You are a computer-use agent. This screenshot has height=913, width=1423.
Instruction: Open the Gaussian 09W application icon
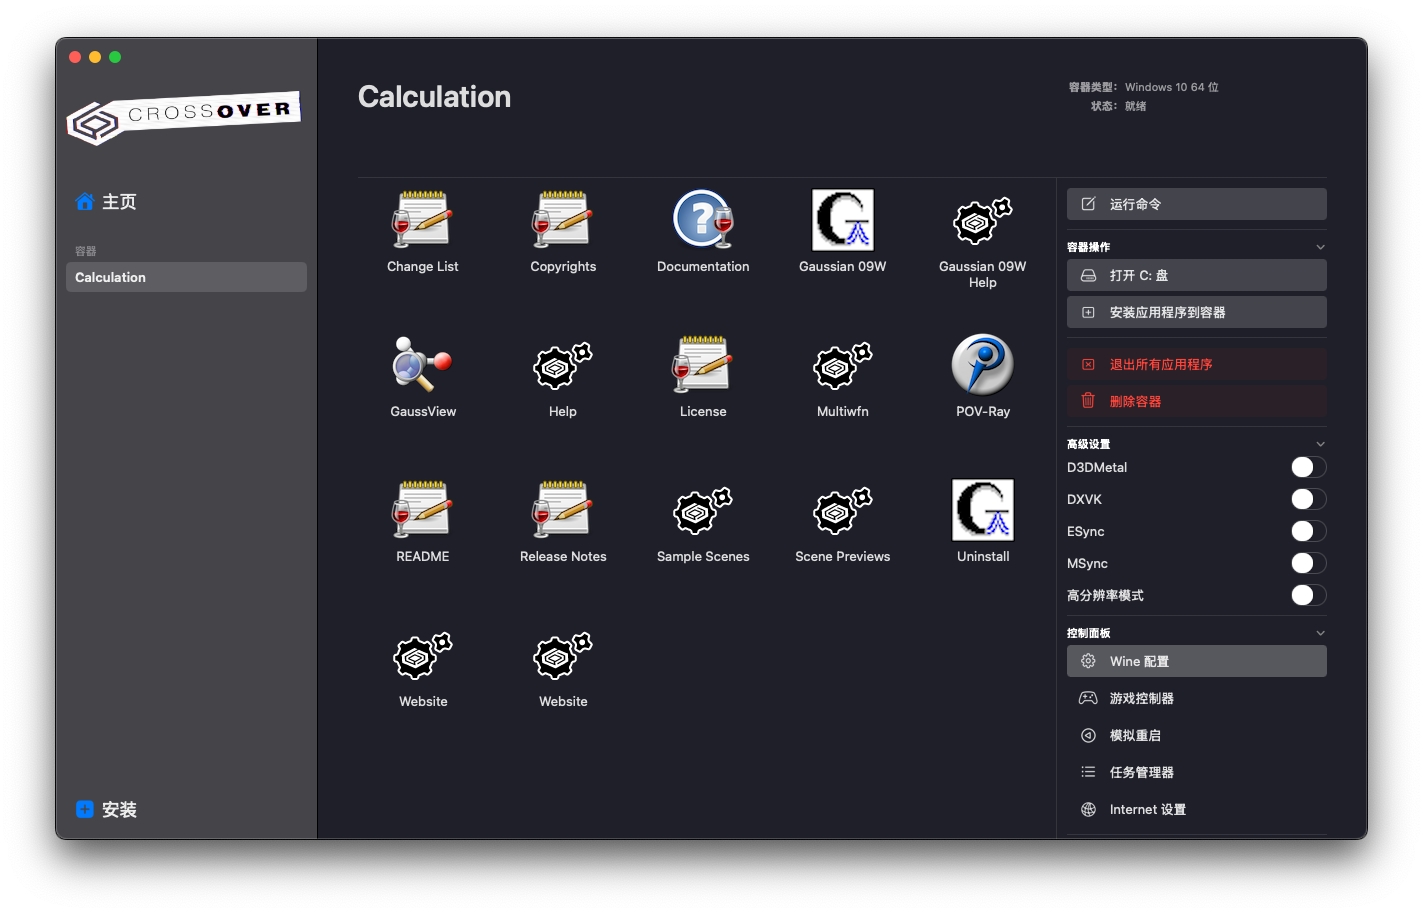[842, 220]
